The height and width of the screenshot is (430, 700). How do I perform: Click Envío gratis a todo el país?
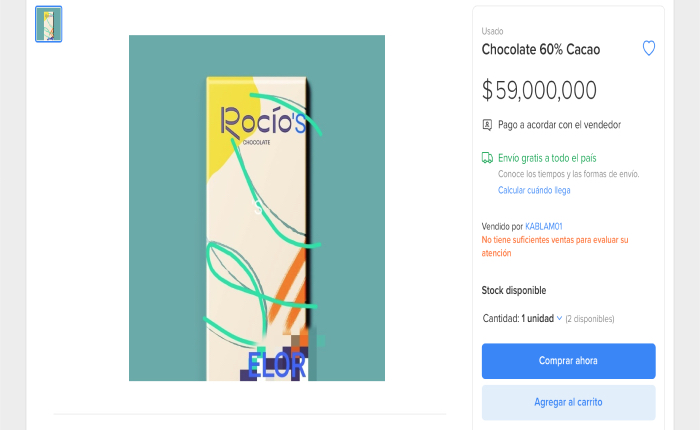click(547, 158)
